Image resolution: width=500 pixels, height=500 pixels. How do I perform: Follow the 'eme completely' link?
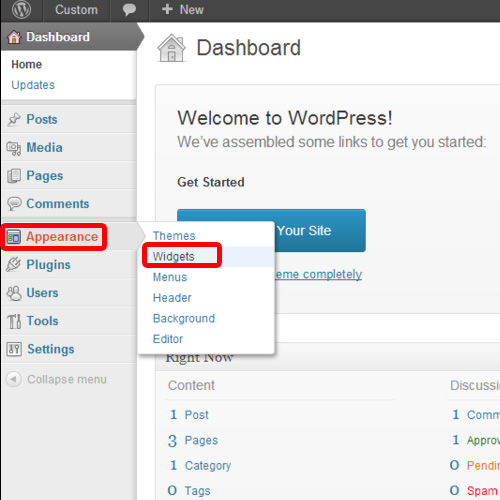[318, 274]
